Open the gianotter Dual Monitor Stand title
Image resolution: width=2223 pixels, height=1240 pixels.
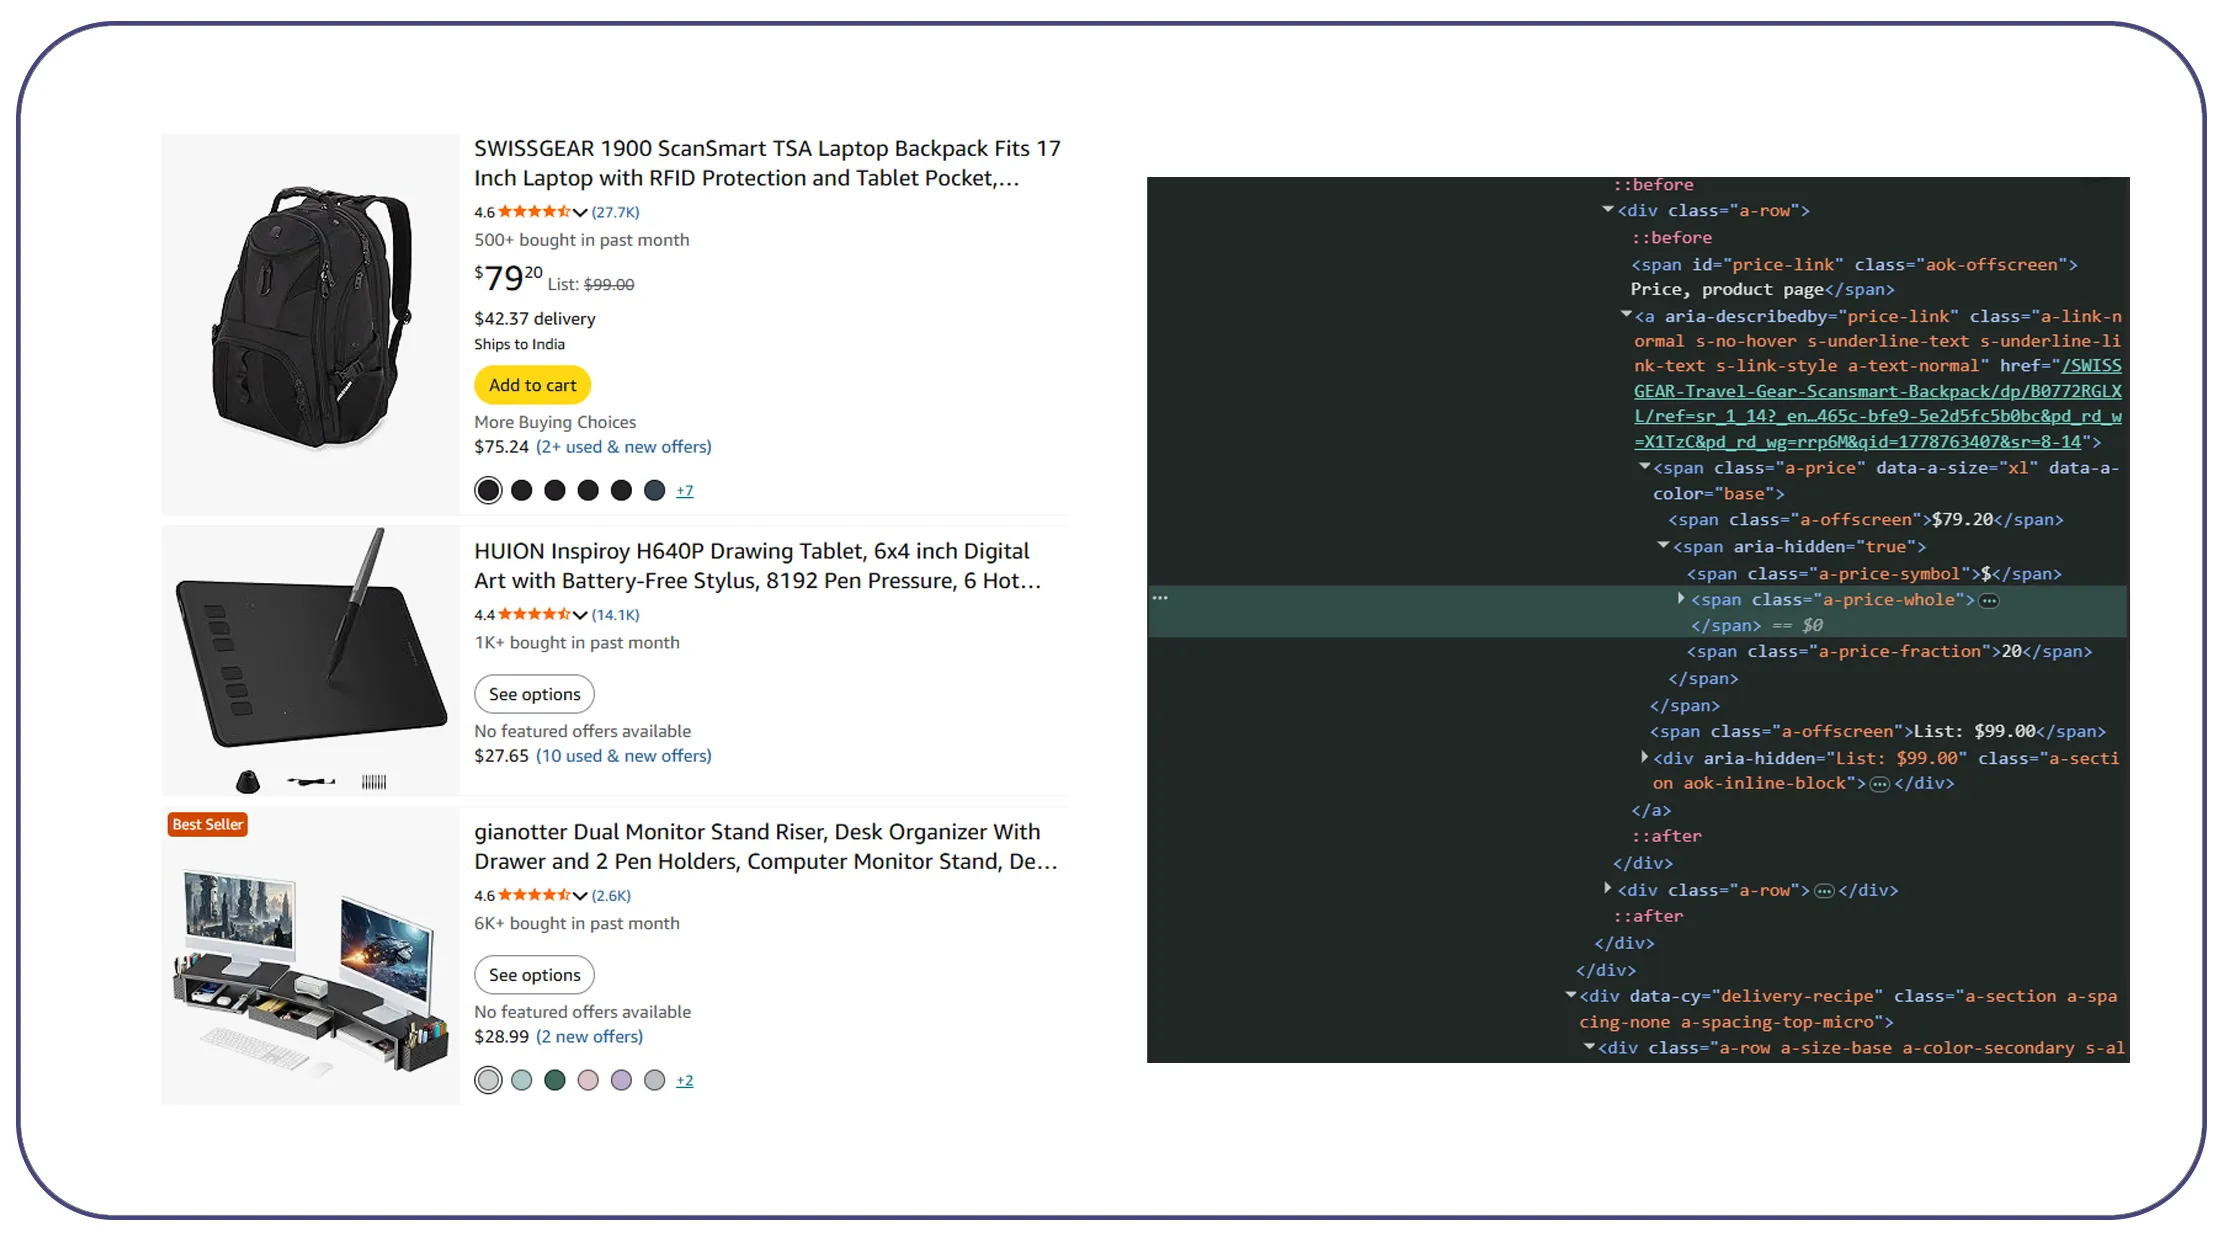pyautogui.click(x=765, y=847)
